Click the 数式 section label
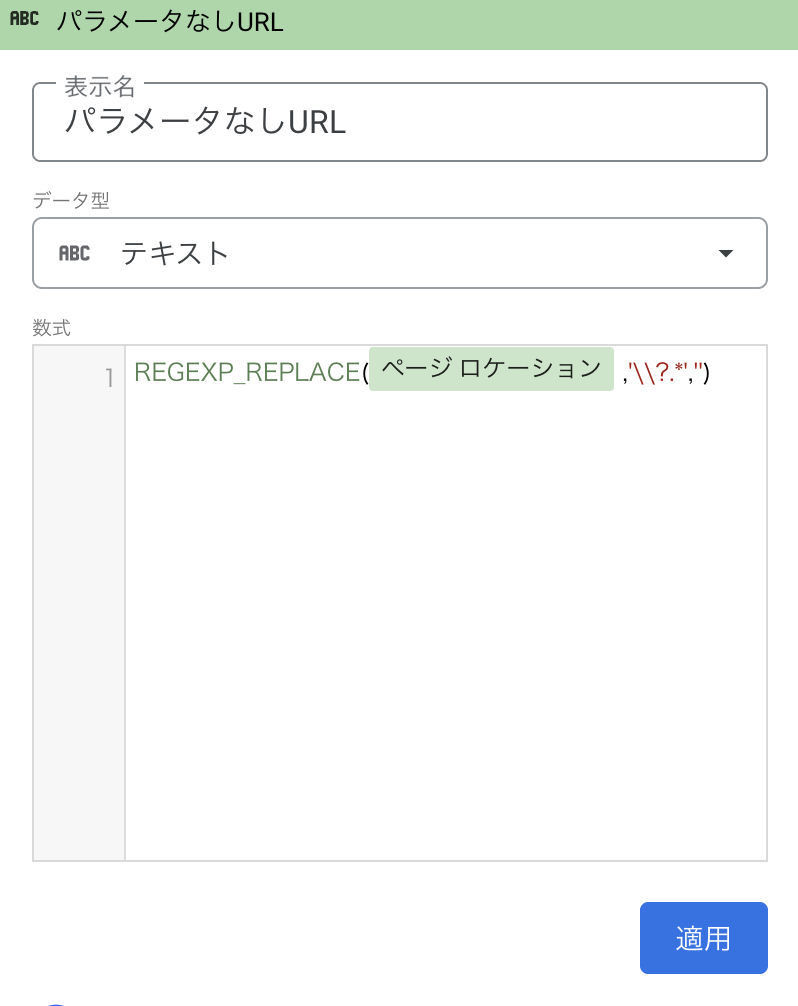This screenshot has height=1006, width=798. coord(49,327)
